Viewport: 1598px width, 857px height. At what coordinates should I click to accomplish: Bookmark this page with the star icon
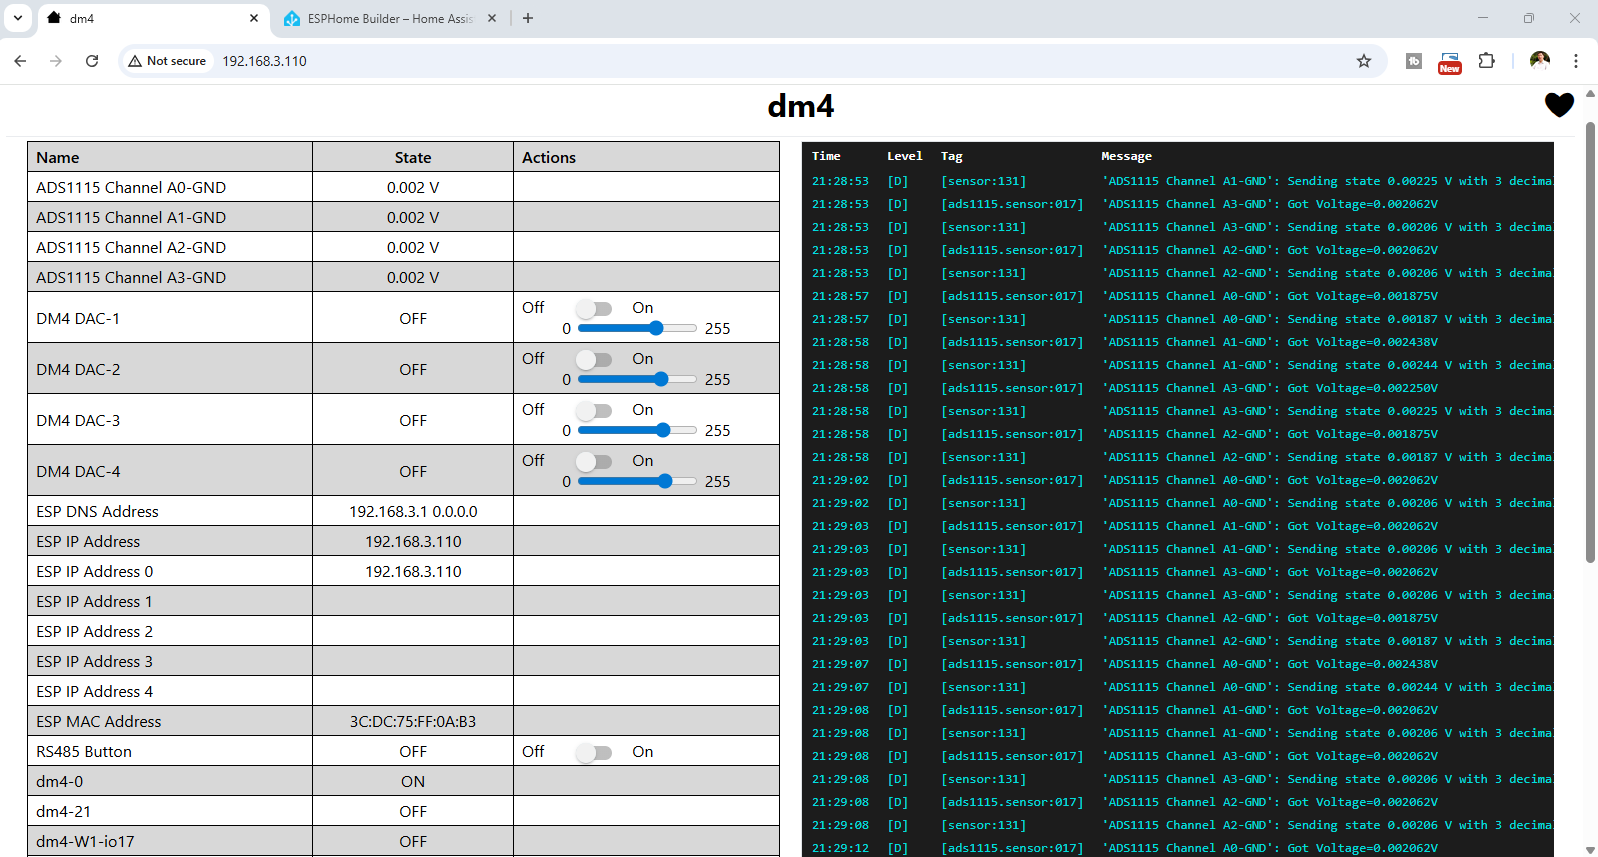click(x=1363, y=61)
